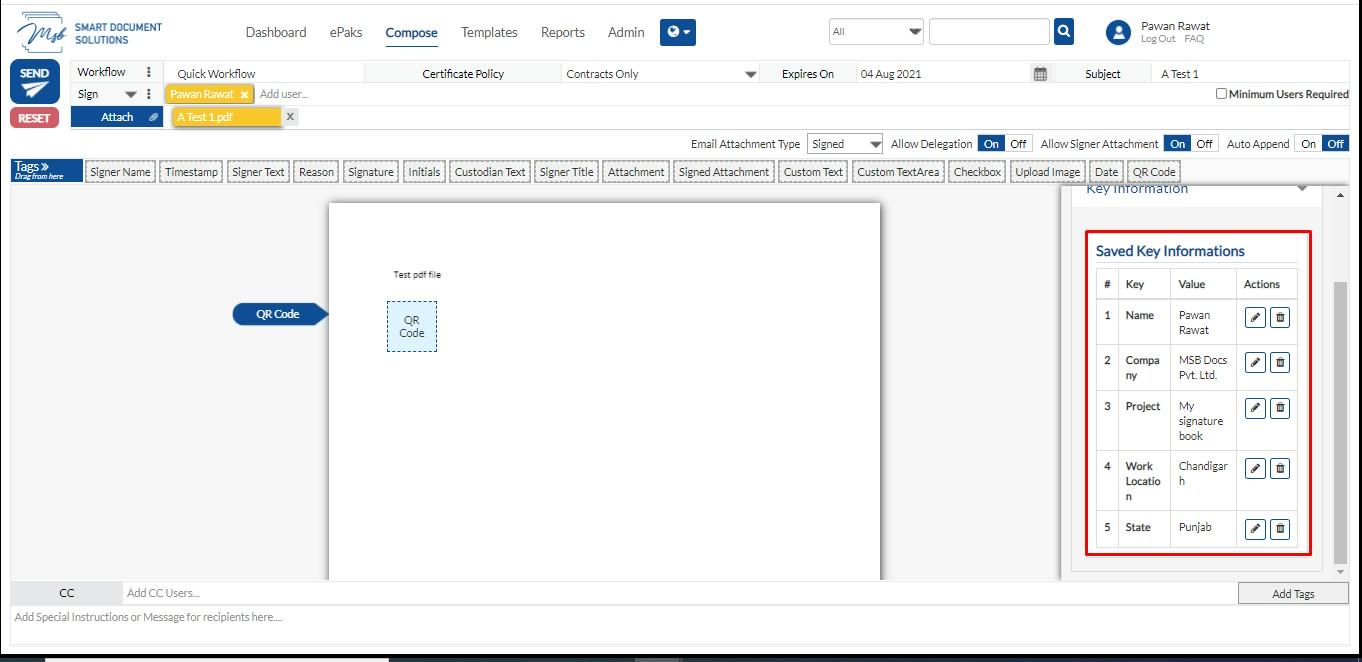
Task: Open the globe language dropdown
Action: click(678, 32)
